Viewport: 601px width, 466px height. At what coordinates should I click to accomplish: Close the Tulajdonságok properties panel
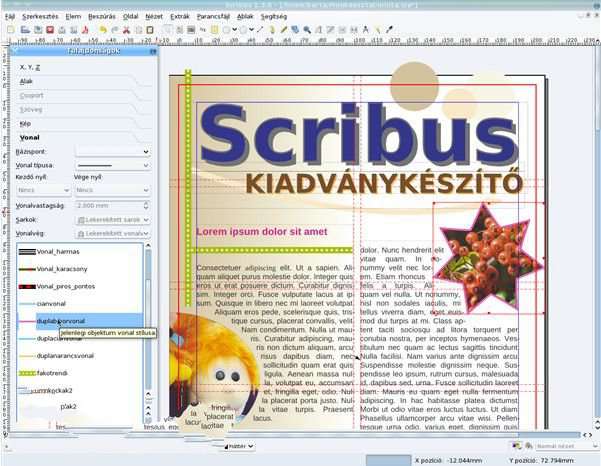(x=153, y=51)
